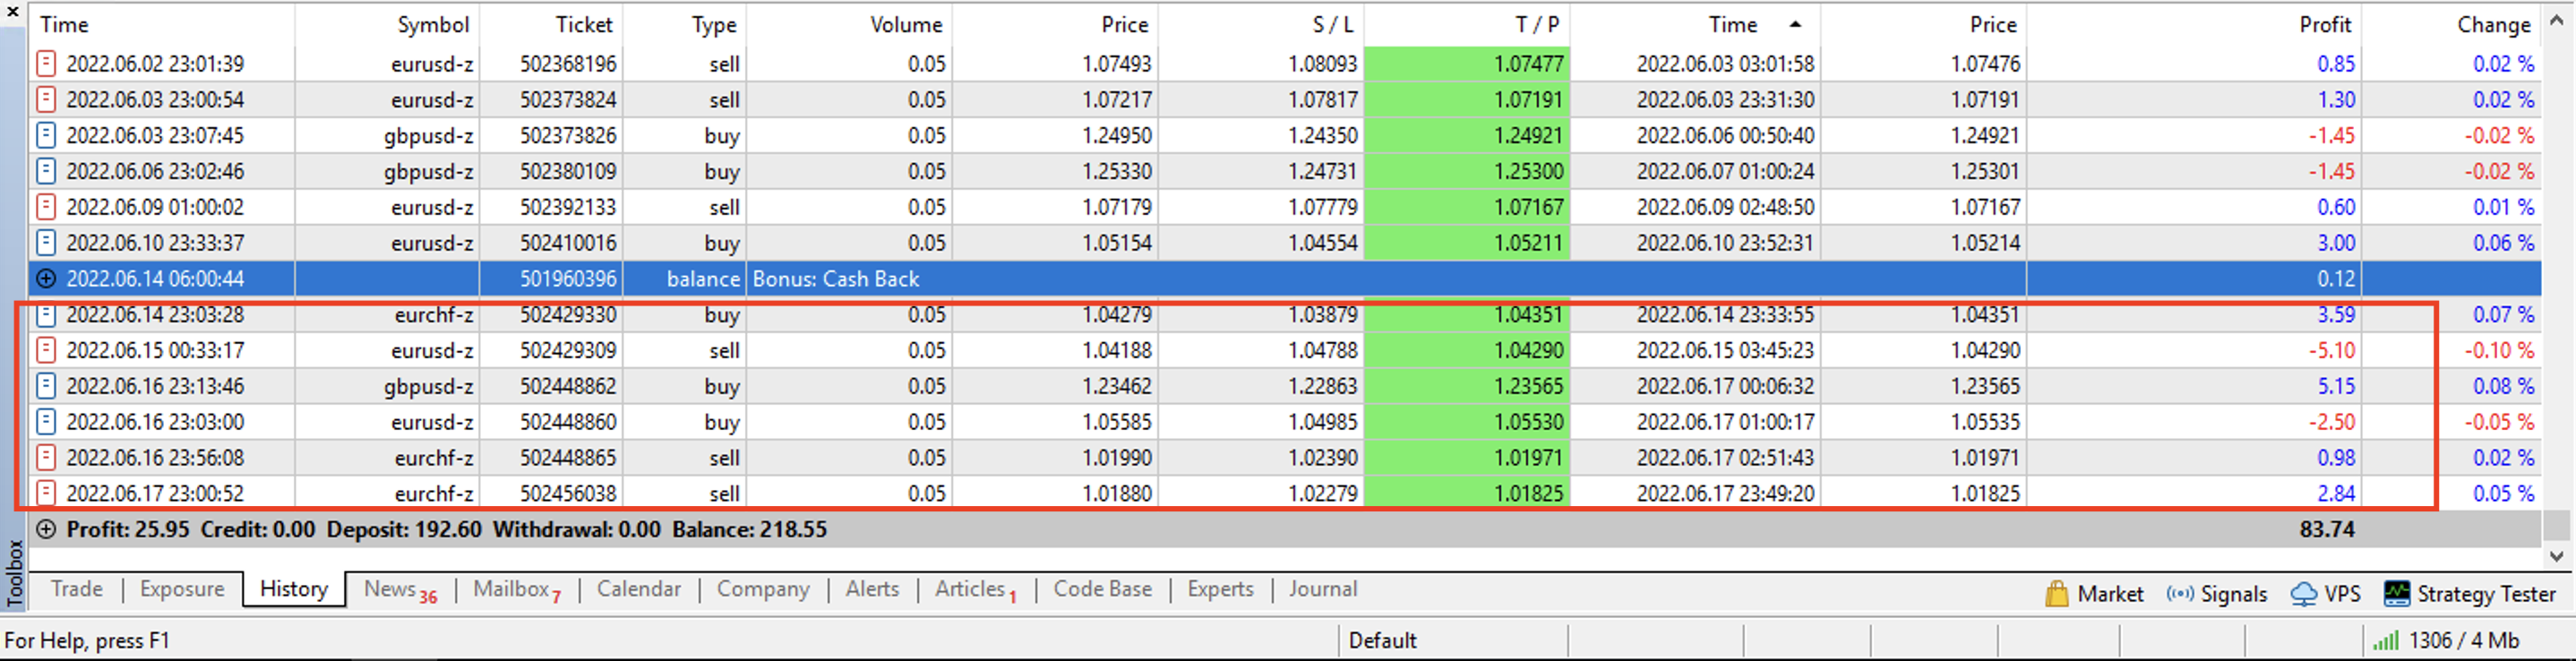This screenshot has width=2576, height=661.
Task: Select the Bonus: Cash Back balance row
Action: 1285,279
